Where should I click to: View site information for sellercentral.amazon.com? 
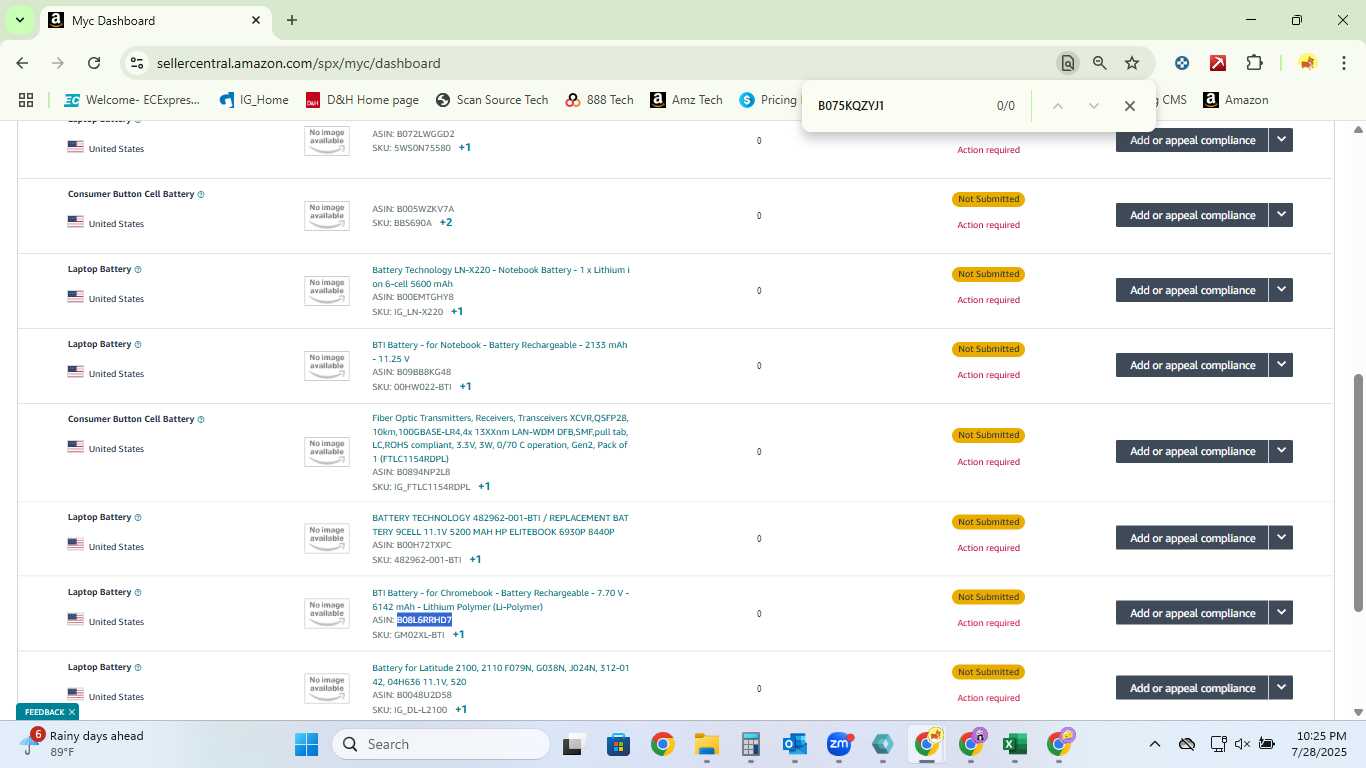137,63
